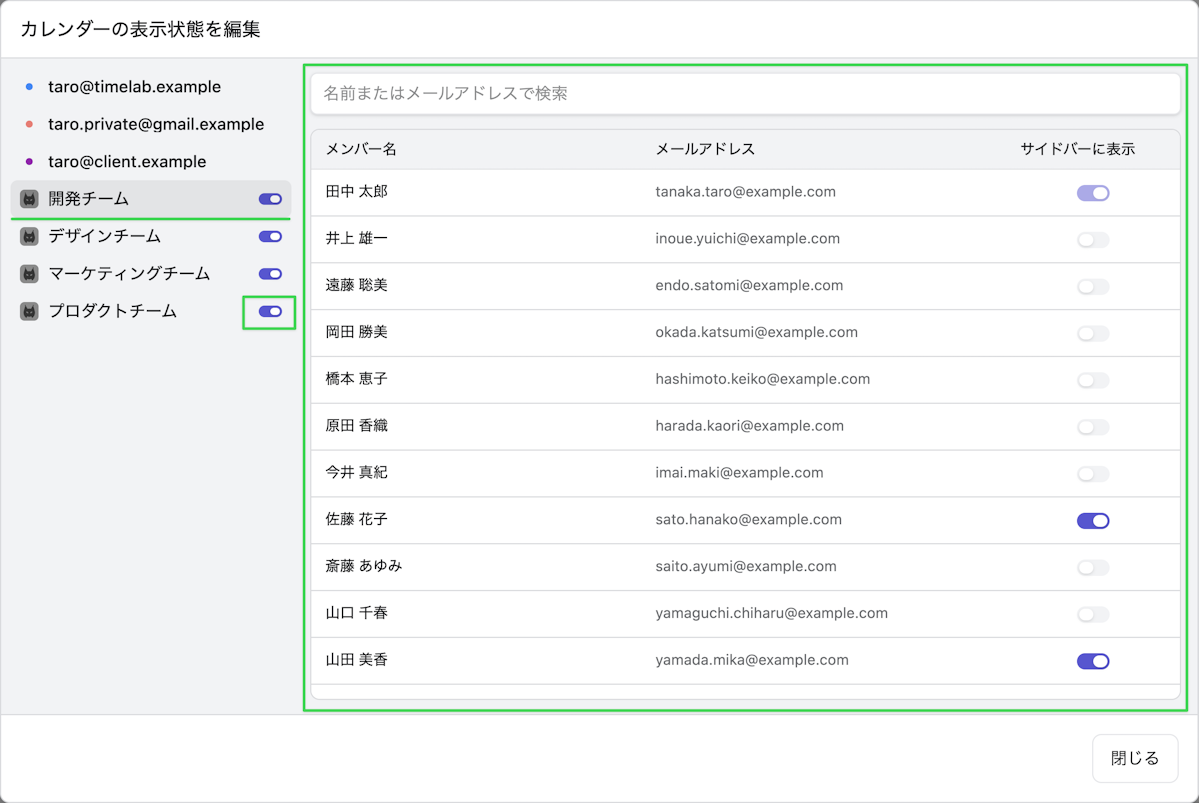Enable sidebar display for 原田 香織

coord(1093,427)
